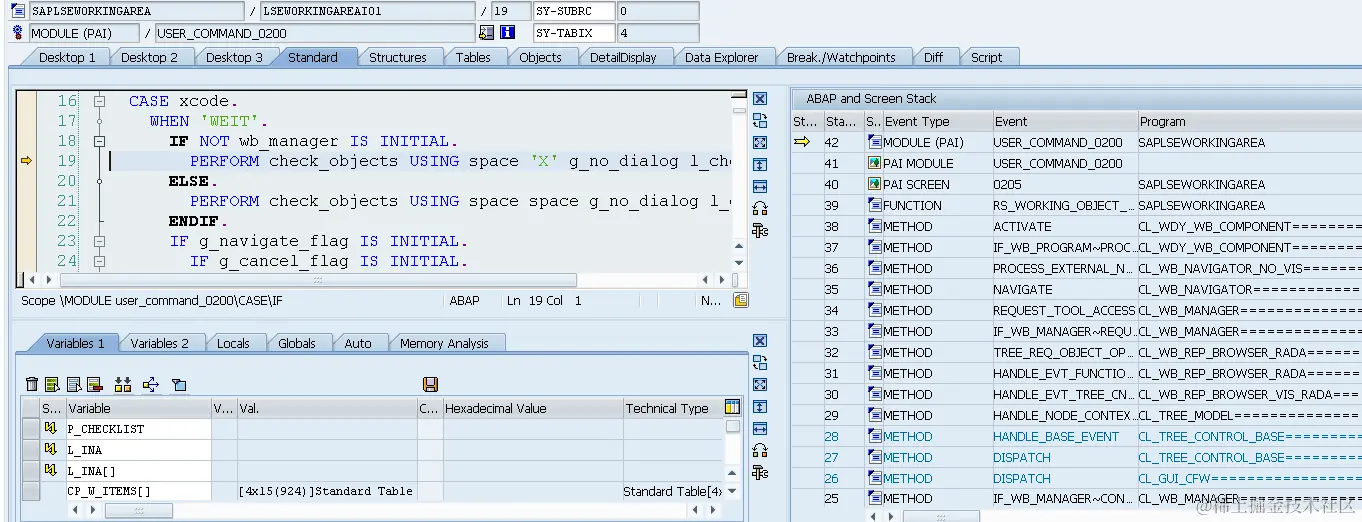
Task: Select the CP_W_ITEMS[] row selector button
Action: [x=31, y=491]
